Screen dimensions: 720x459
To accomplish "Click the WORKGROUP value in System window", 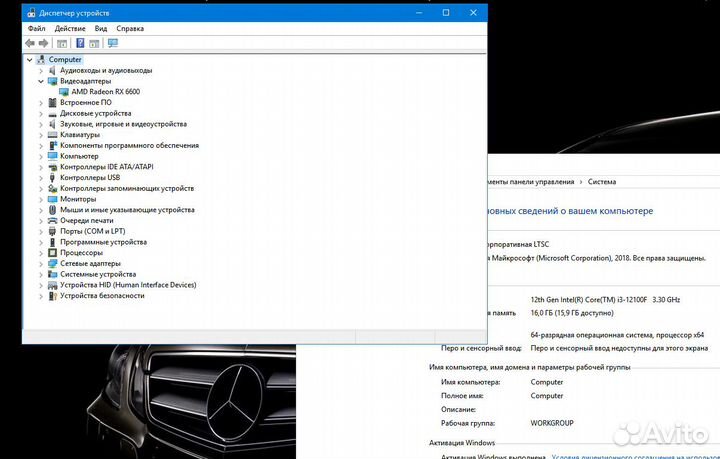I will coord(552,423).
